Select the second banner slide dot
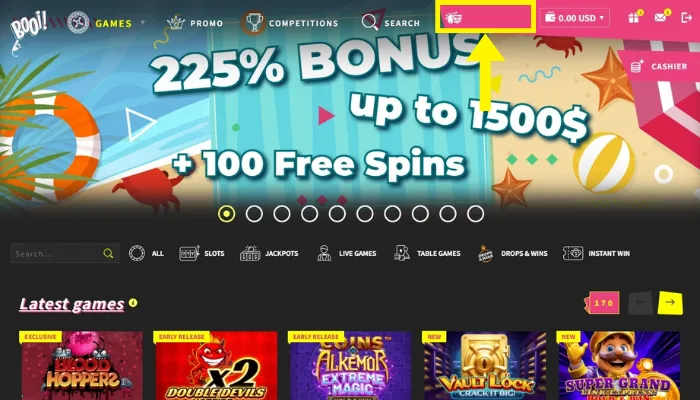The height and width of the screenshot is (400, 700). 254,214
